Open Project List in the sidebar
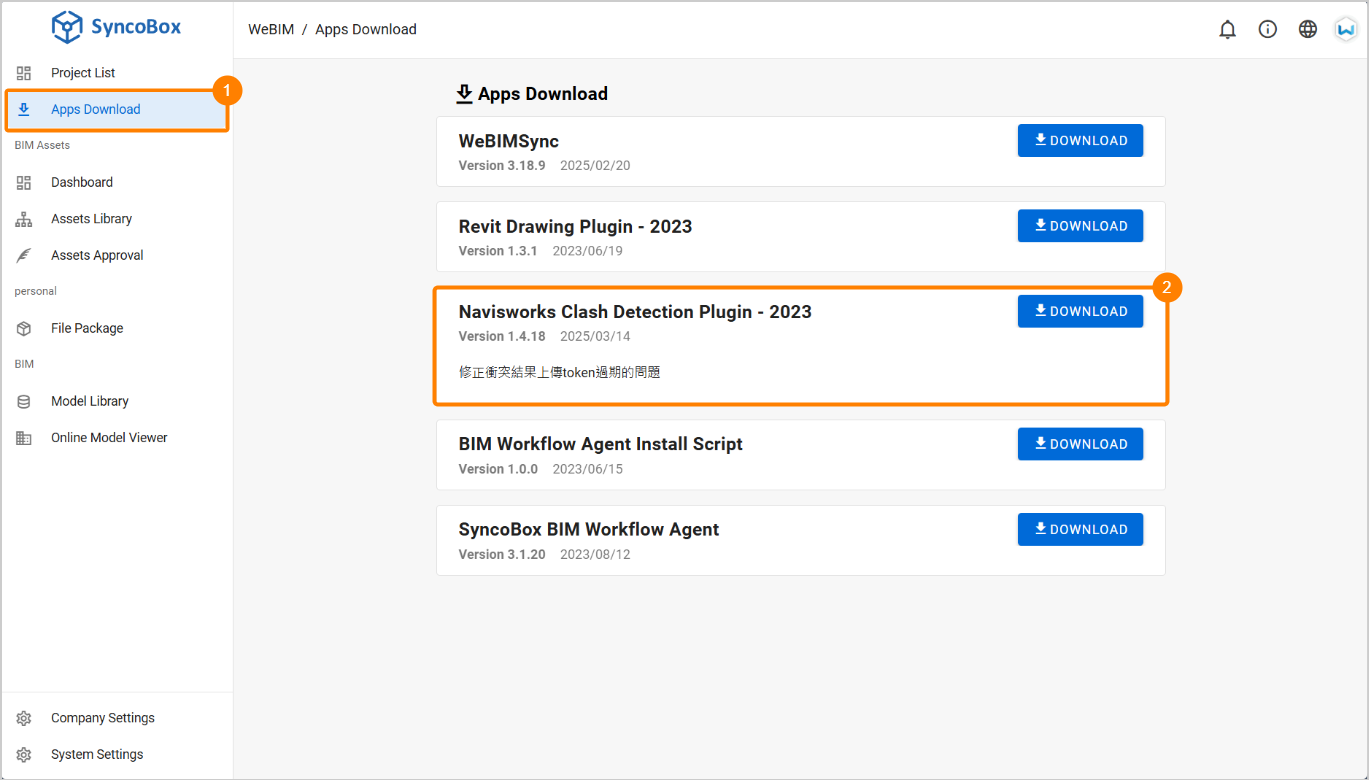The height and width of the screenshot is (780, 1369). point(117,73)
